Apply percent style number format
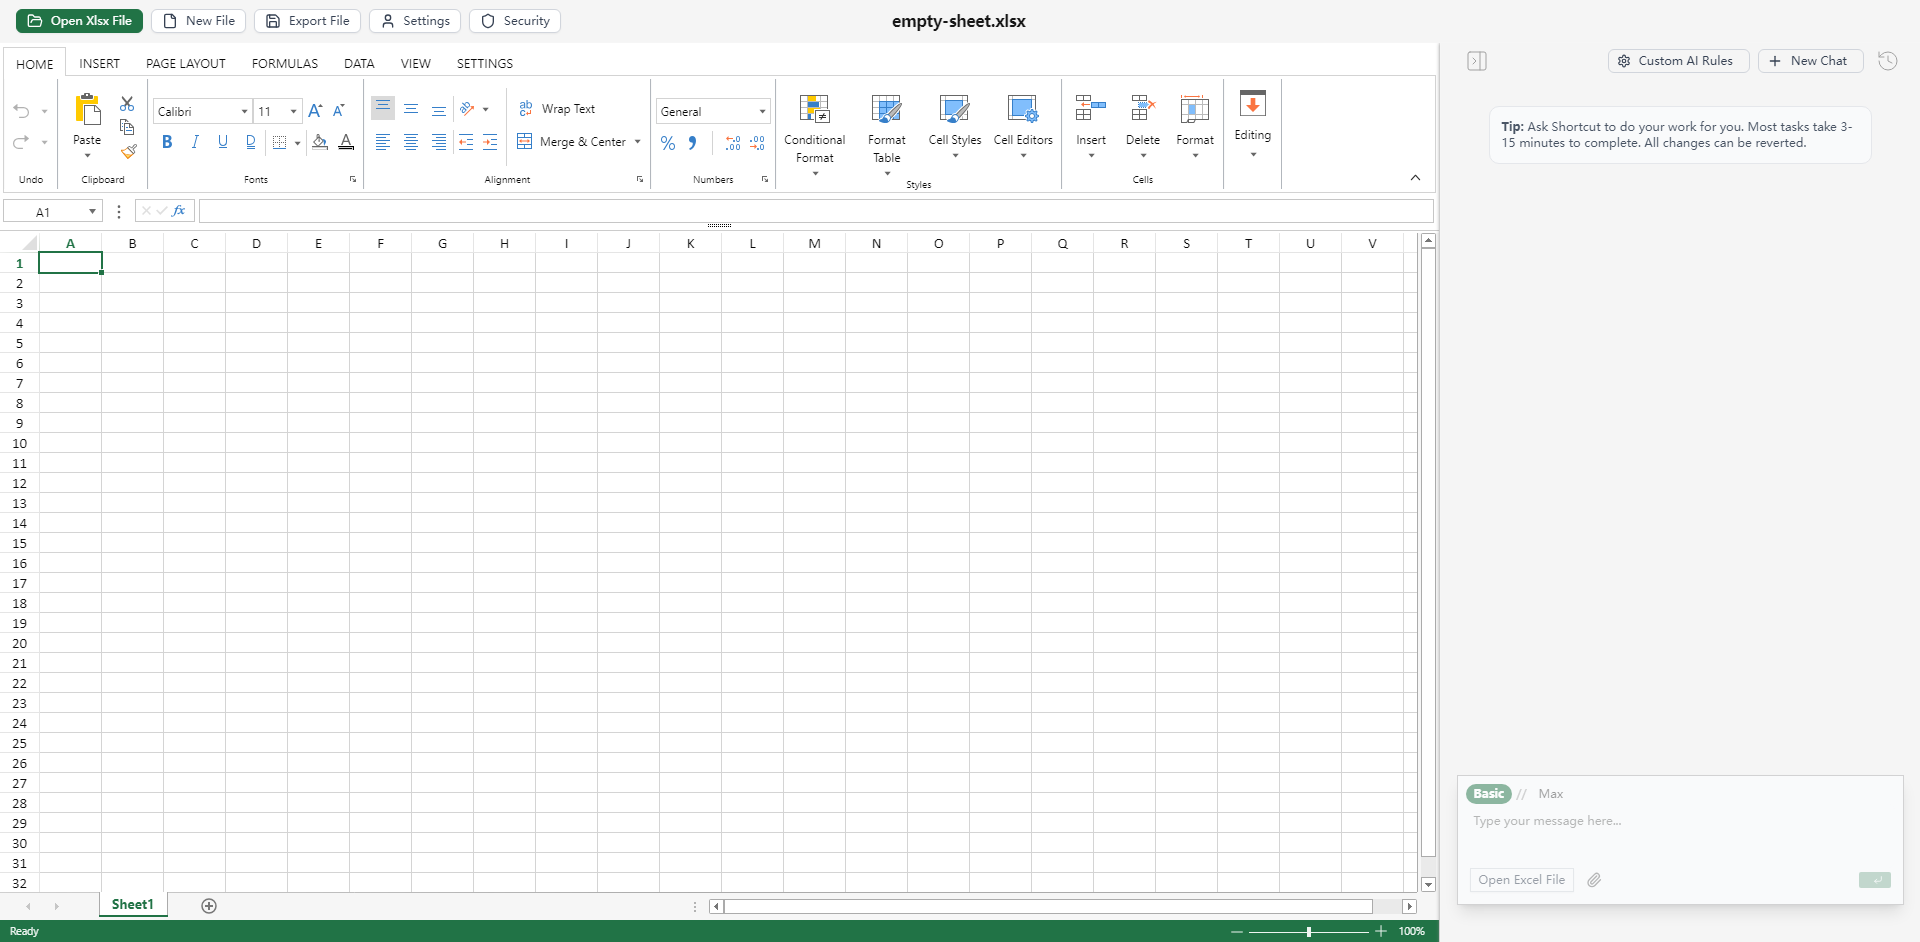Image resolution: width=1920 pixels, height=942 pixels. 668,143
